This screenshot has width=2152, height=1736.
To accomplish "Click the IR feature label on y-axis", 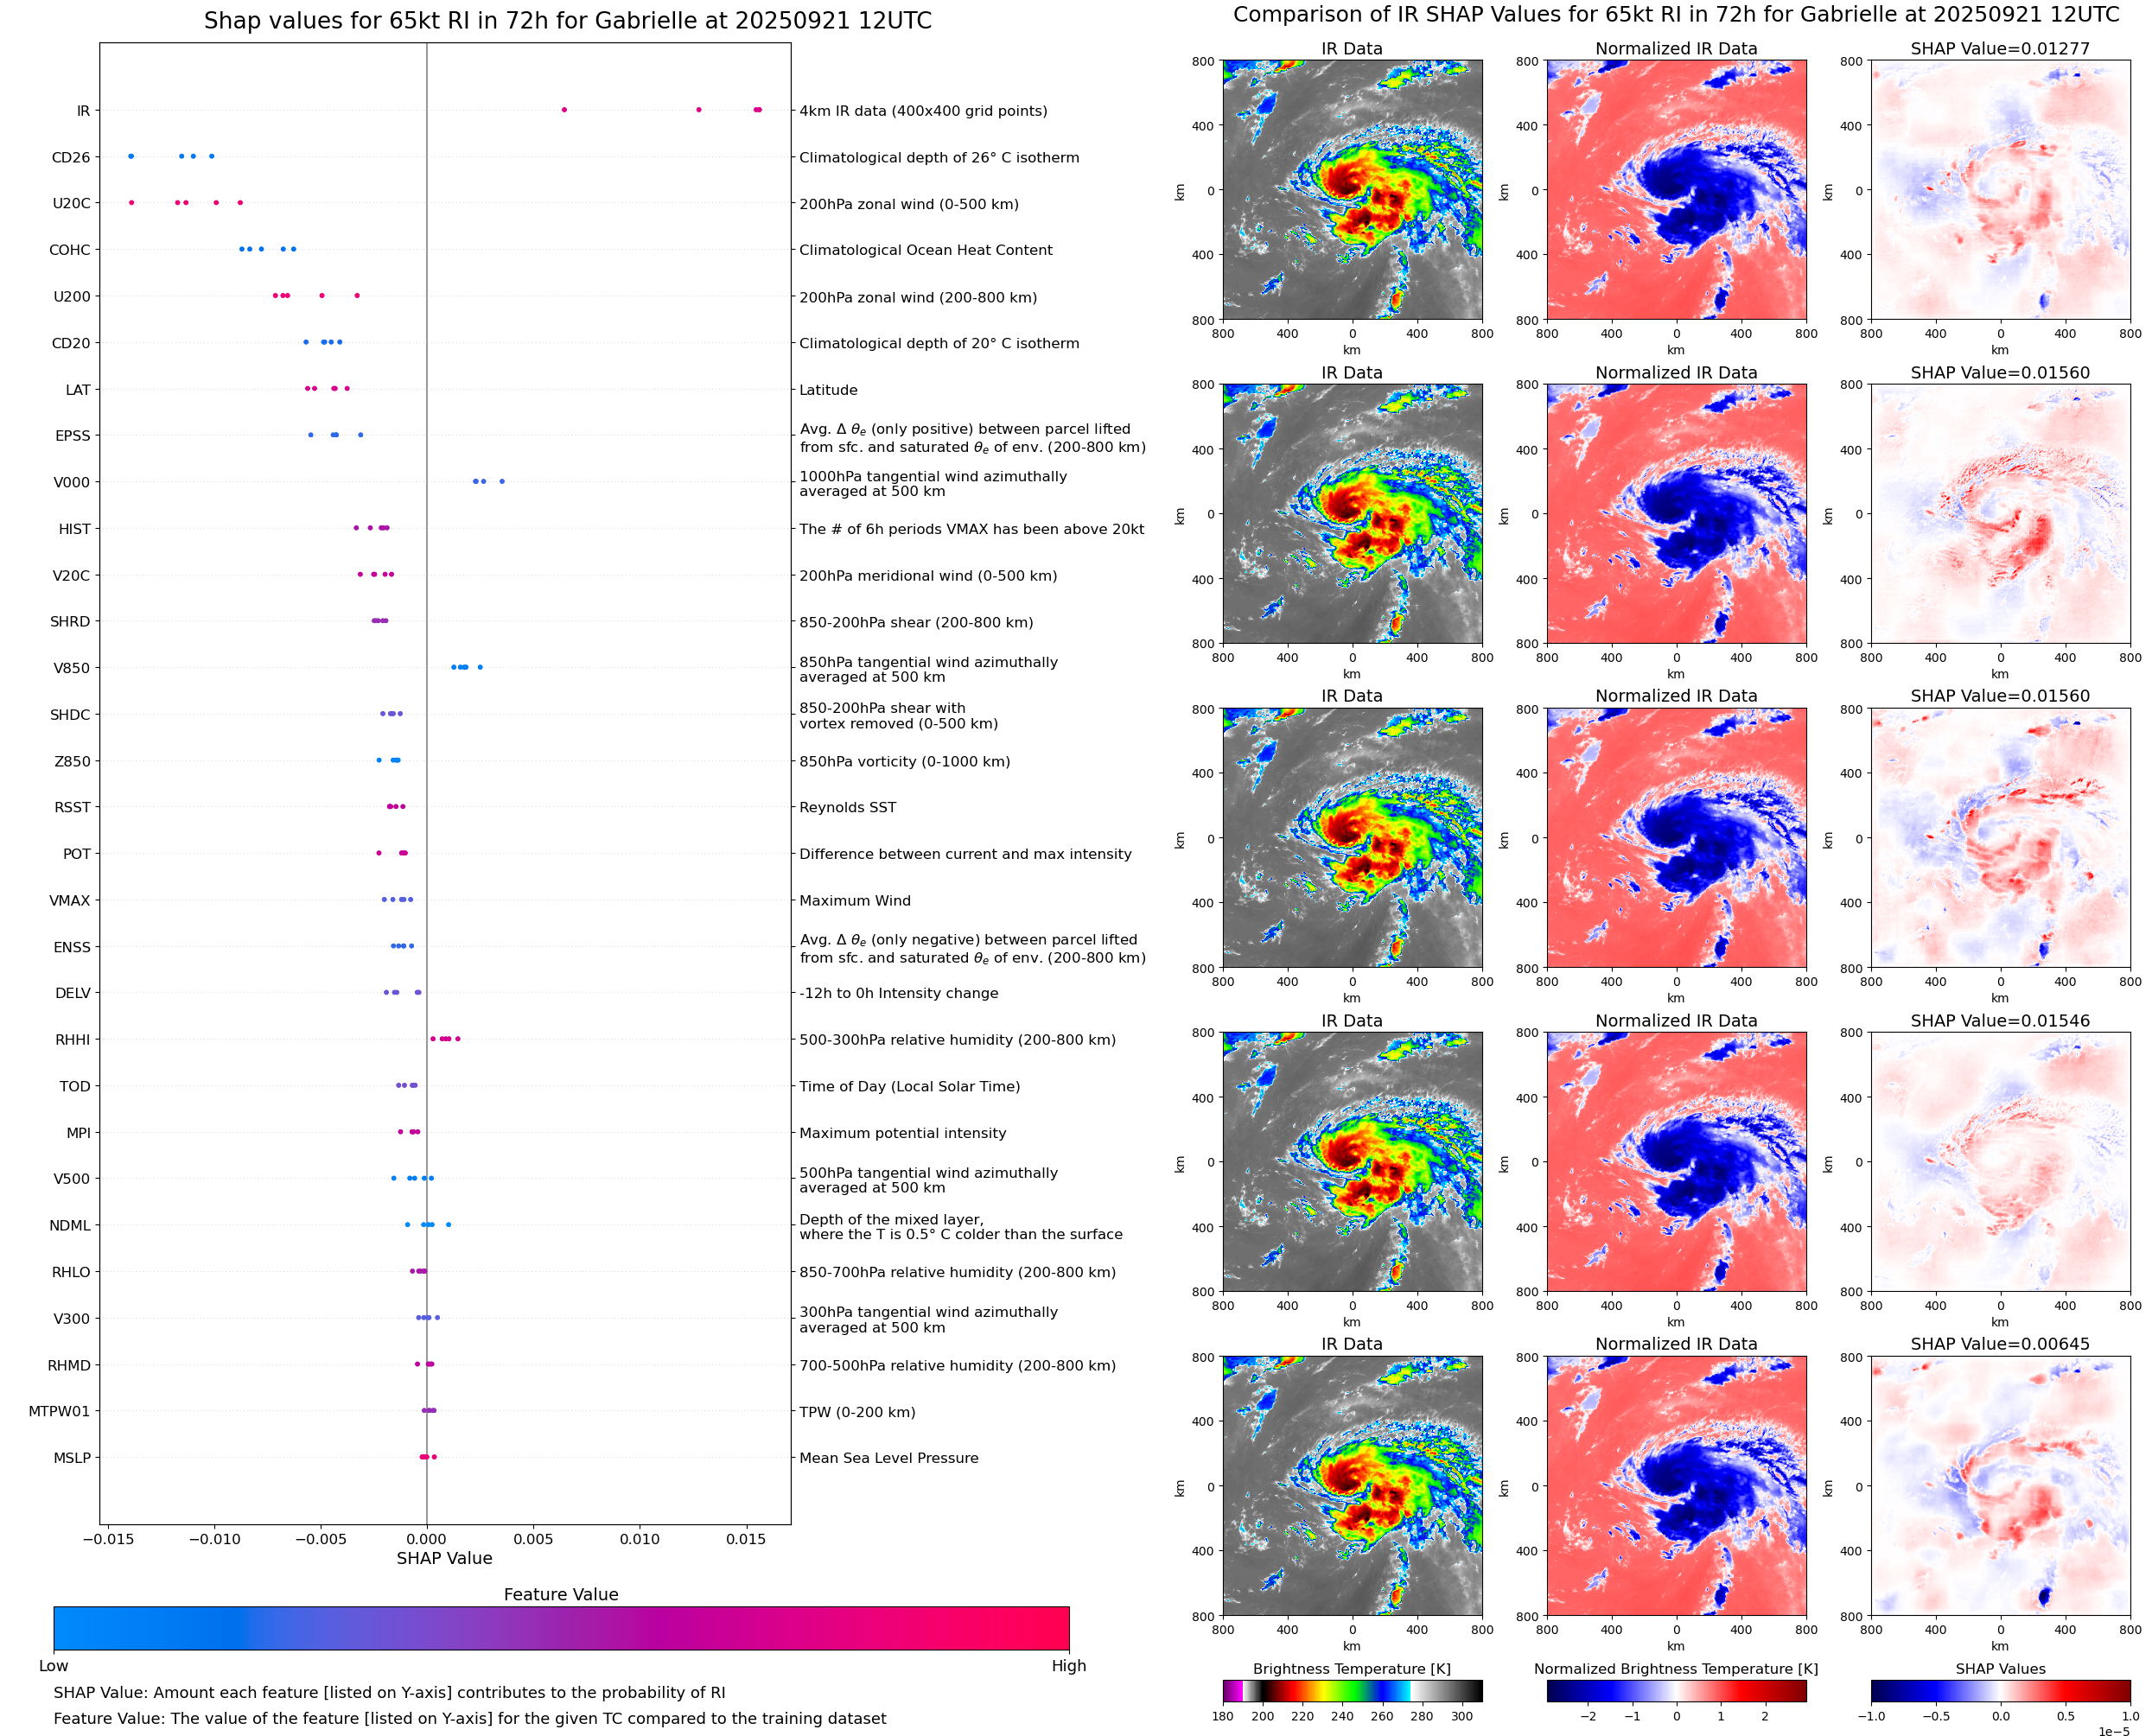I will click(83, 111).
